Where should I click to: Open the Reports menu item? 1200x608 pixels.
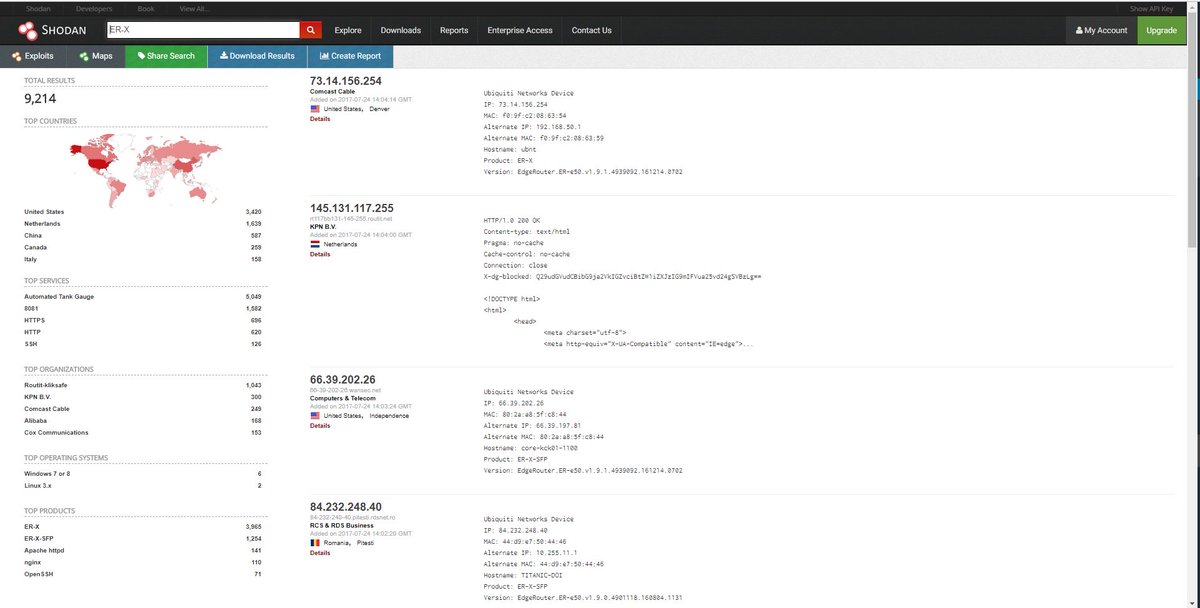point(454,30)
